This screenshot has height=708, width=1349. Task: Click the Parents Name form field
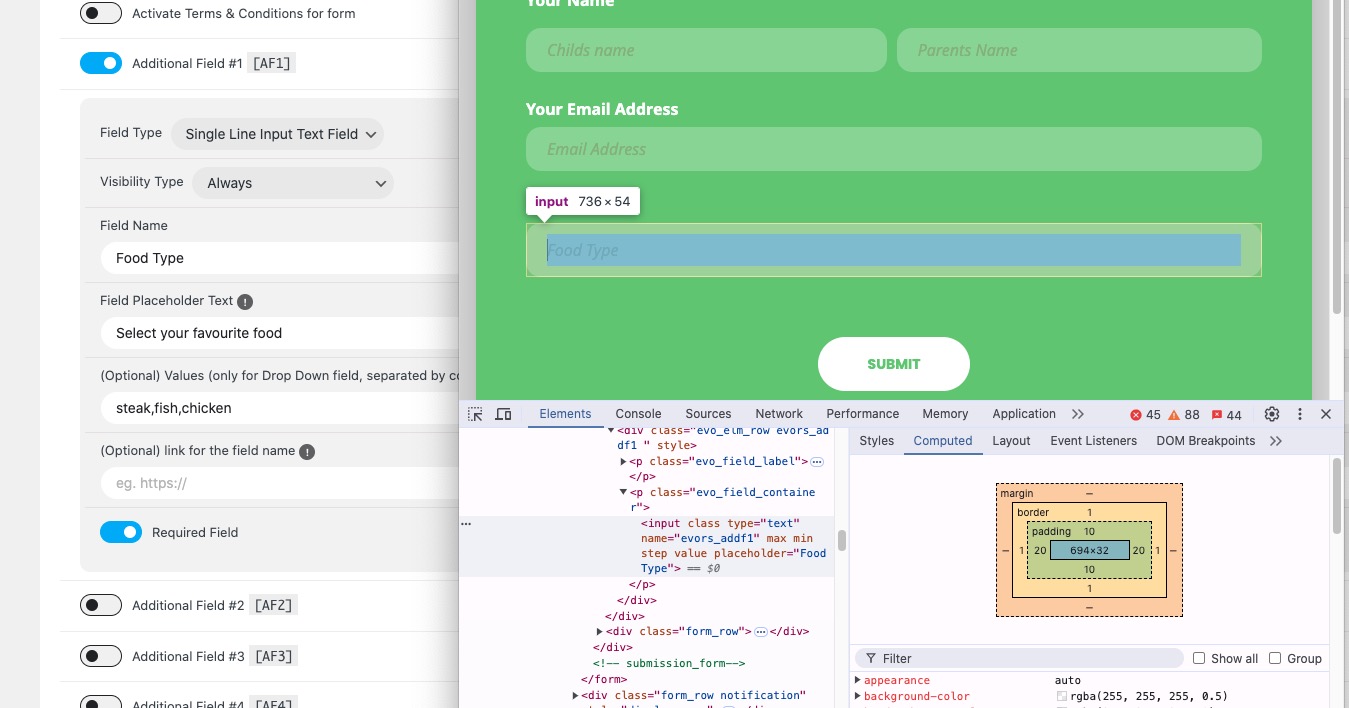[x=1079, y=50]
